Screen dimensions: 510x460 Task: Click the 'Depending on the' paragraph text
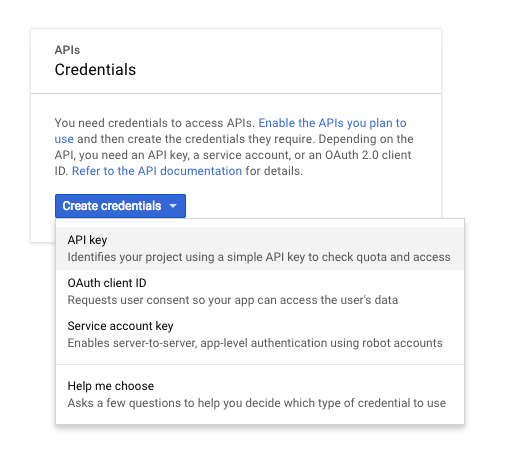pyautogui.click(x=366, y=139)
